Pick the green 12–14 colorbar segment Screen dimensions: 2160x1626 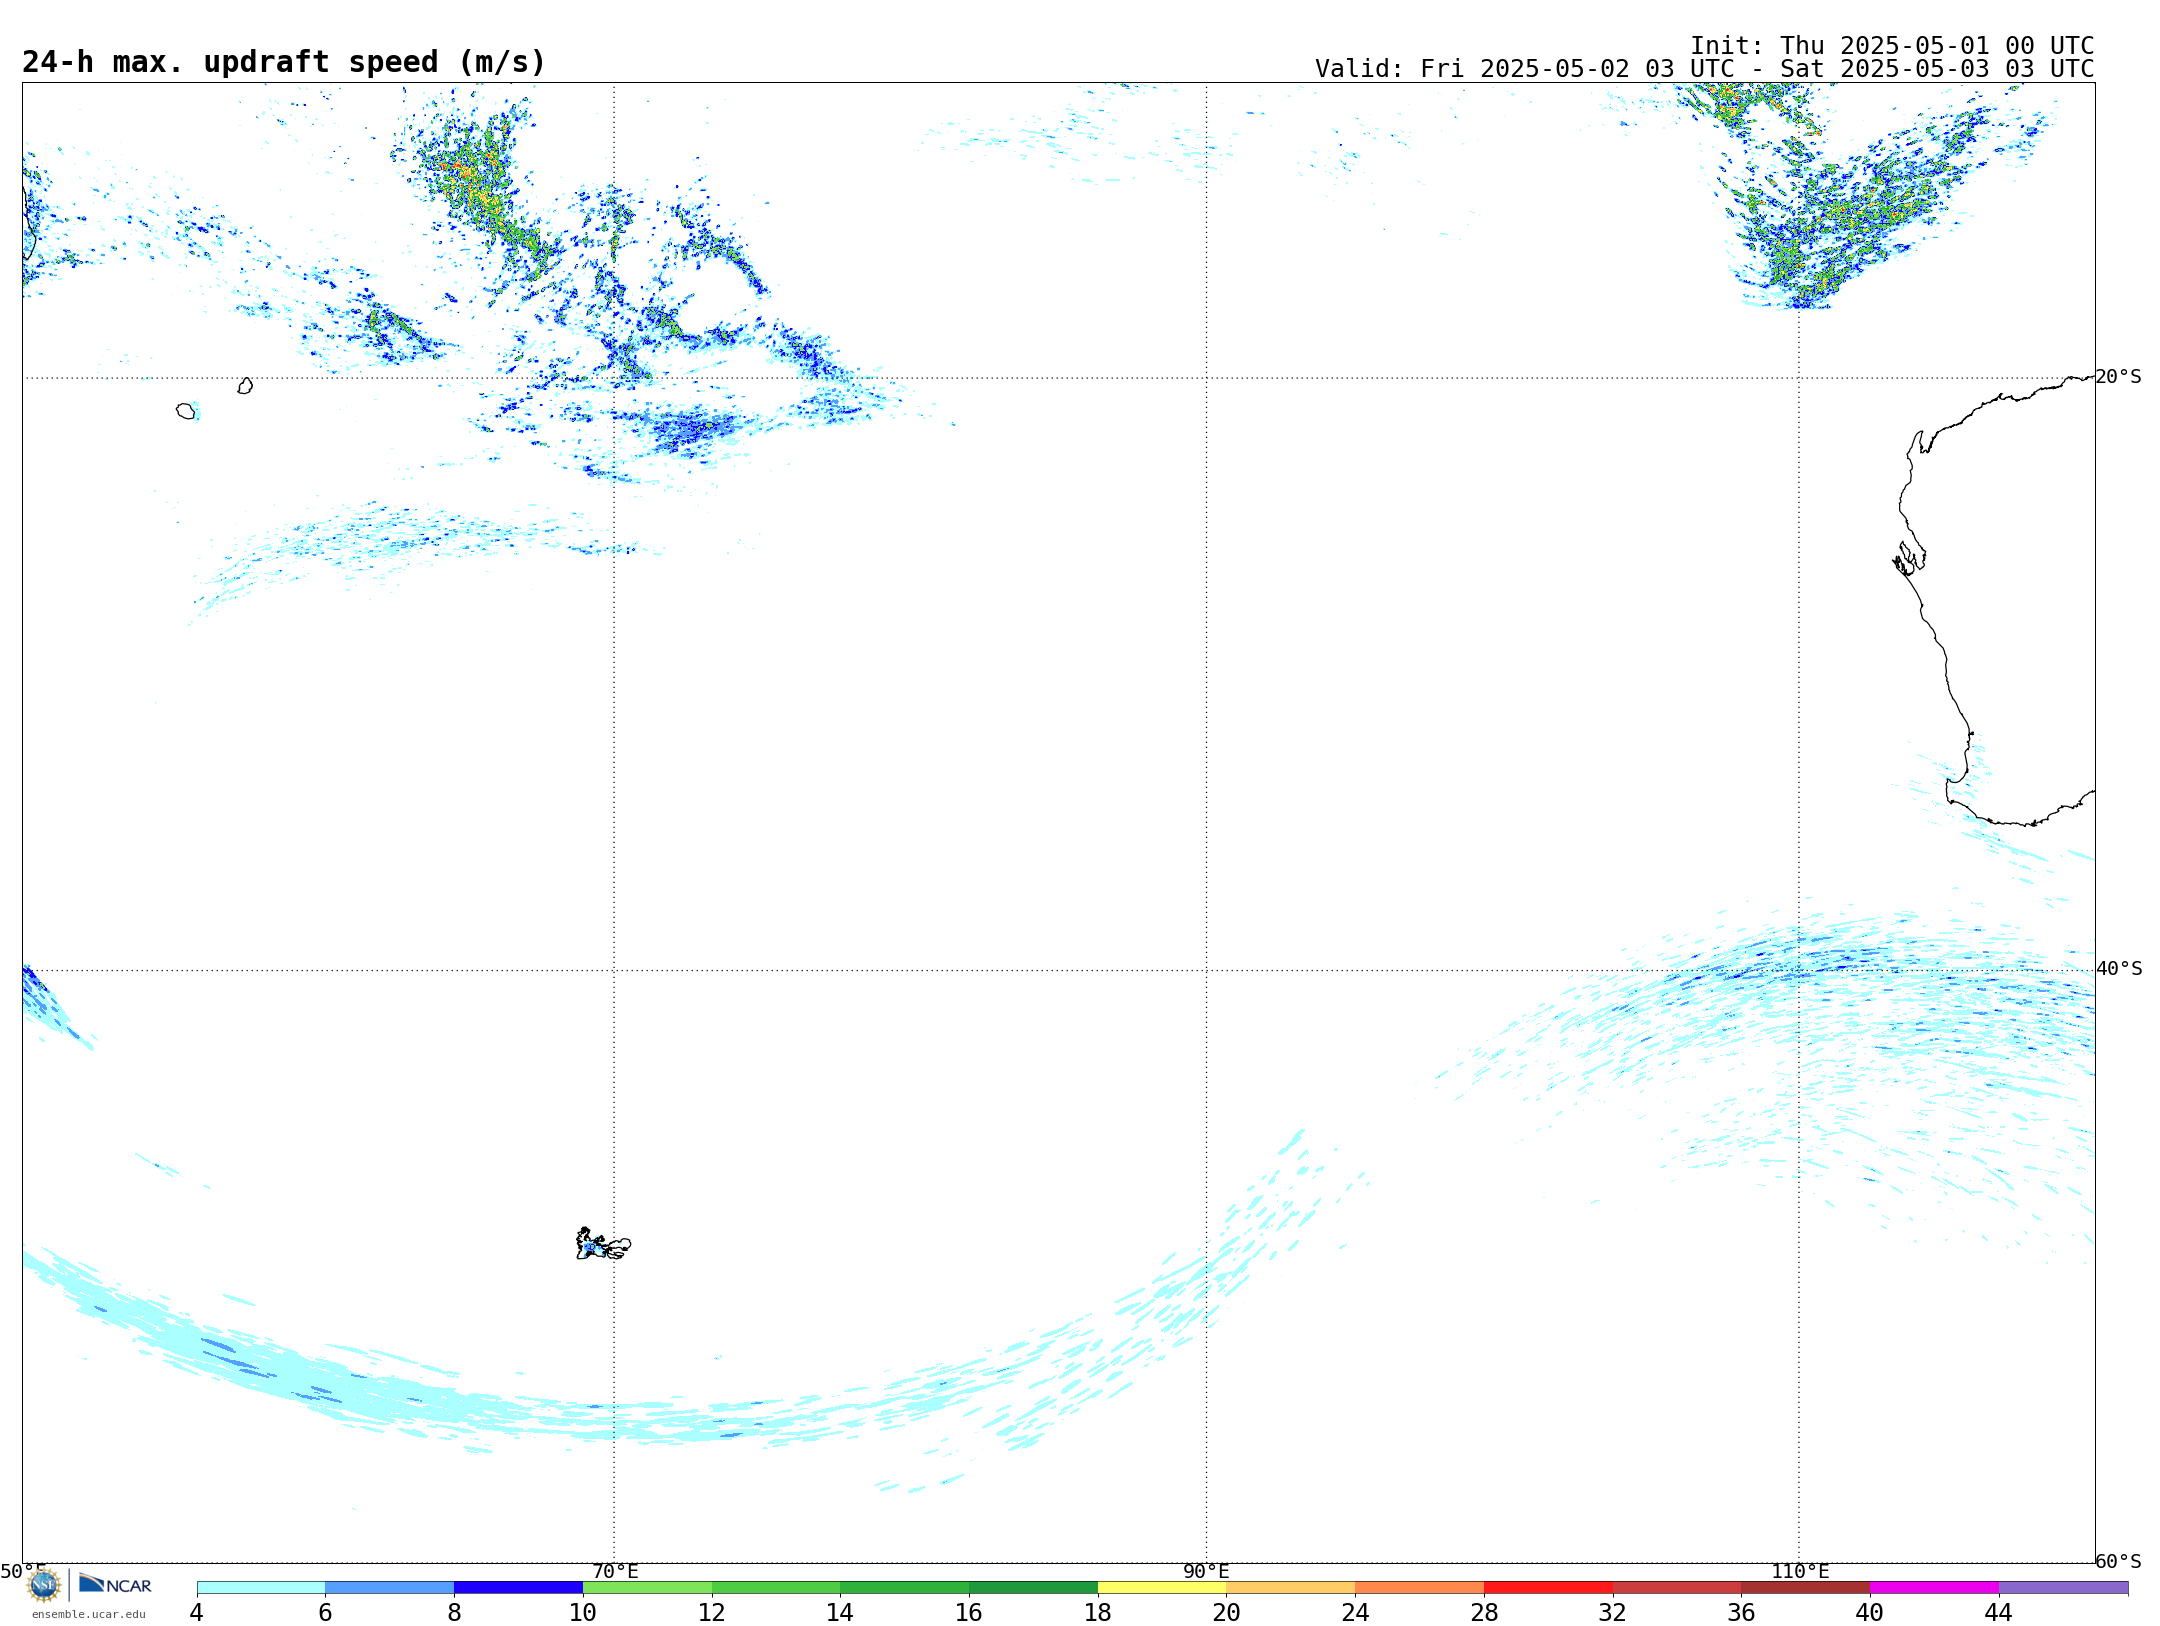tap(776, 1588)
